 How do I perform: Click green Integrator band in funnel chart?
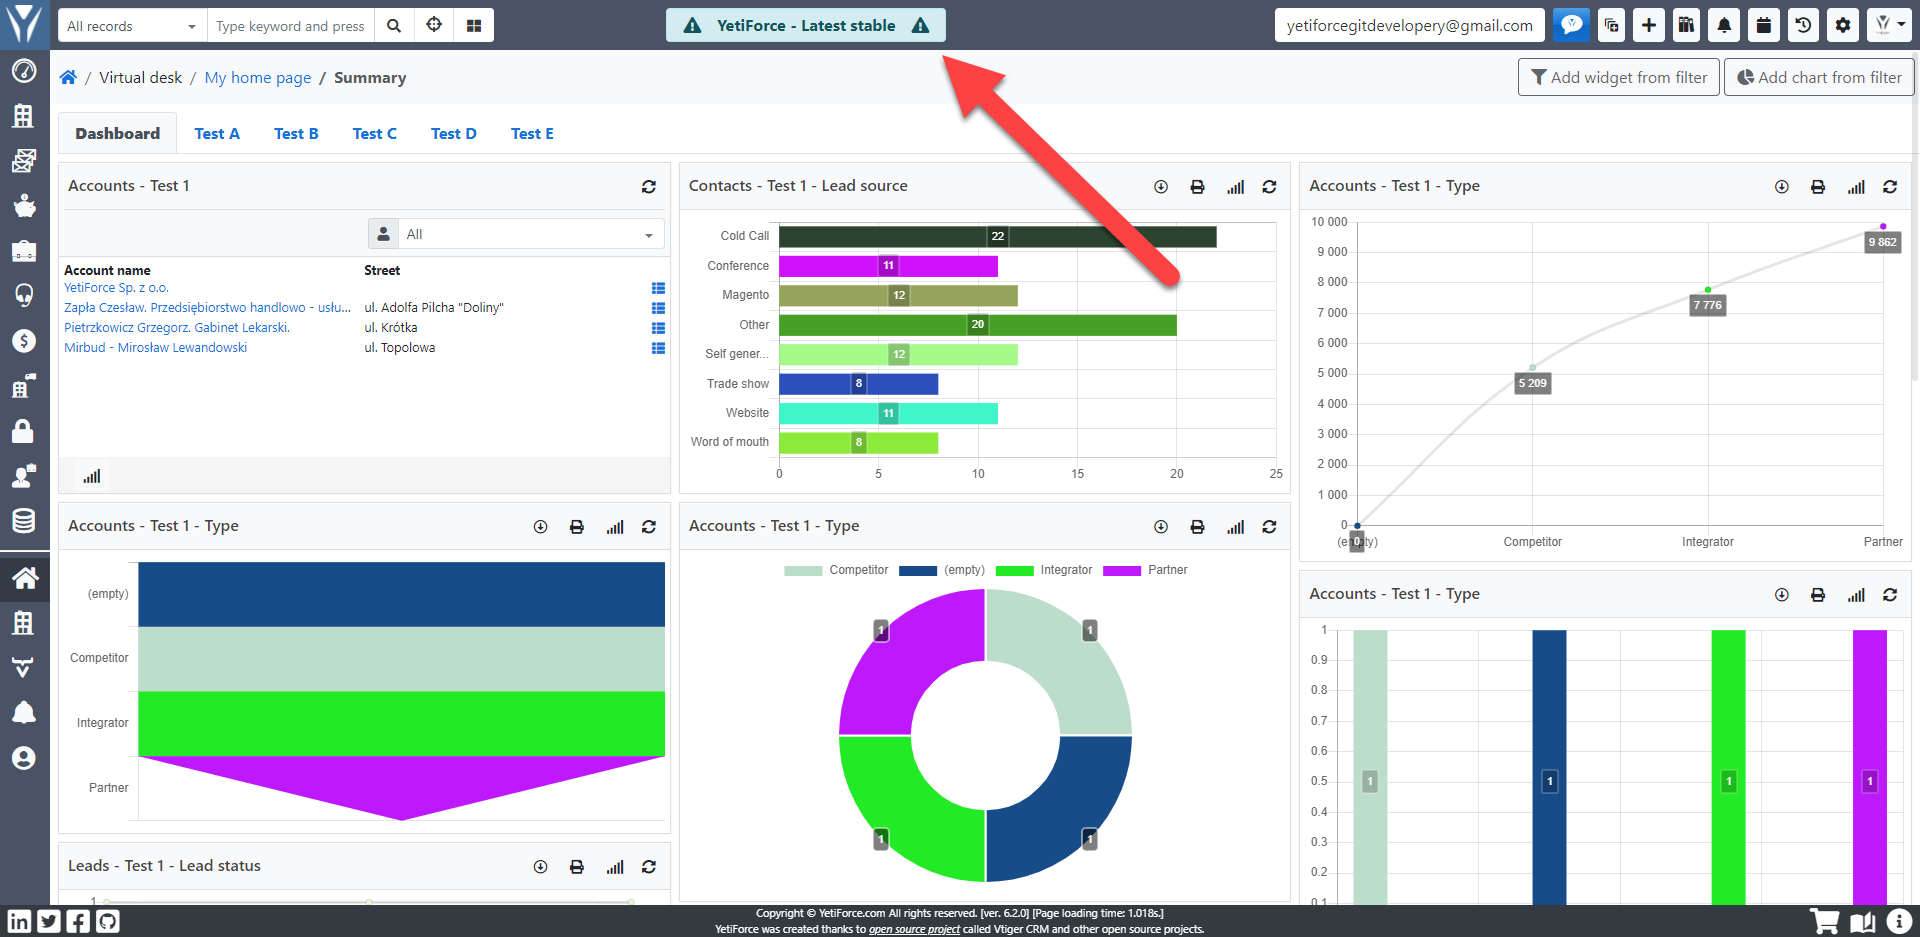pos(401,723)
